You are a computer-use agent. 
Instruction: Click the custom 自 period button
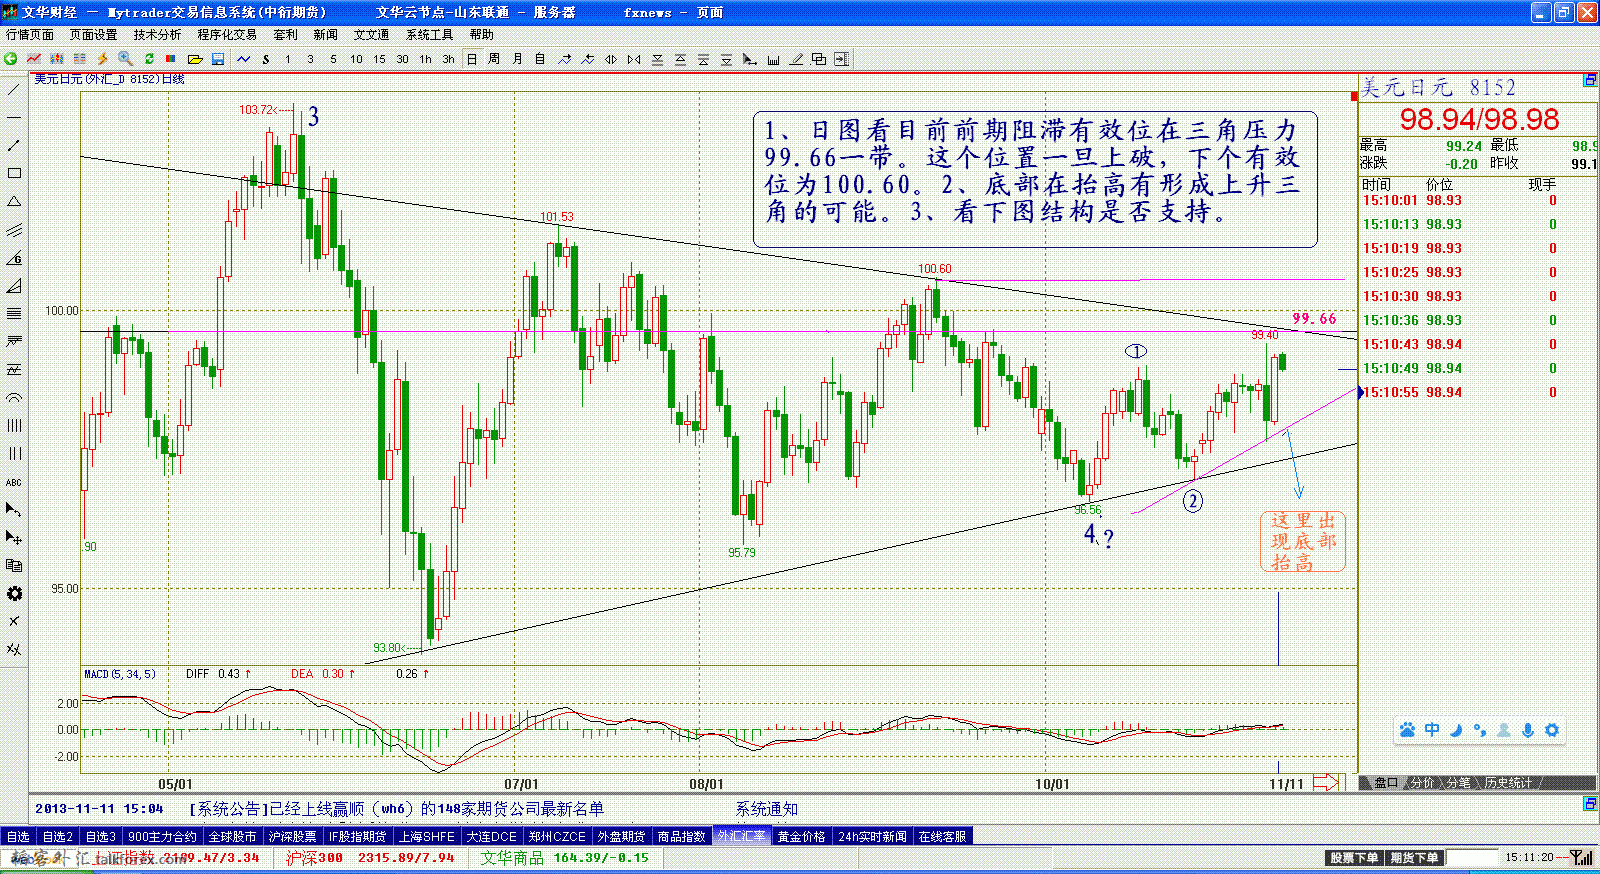pyautogui.click(x=540, y=59)
